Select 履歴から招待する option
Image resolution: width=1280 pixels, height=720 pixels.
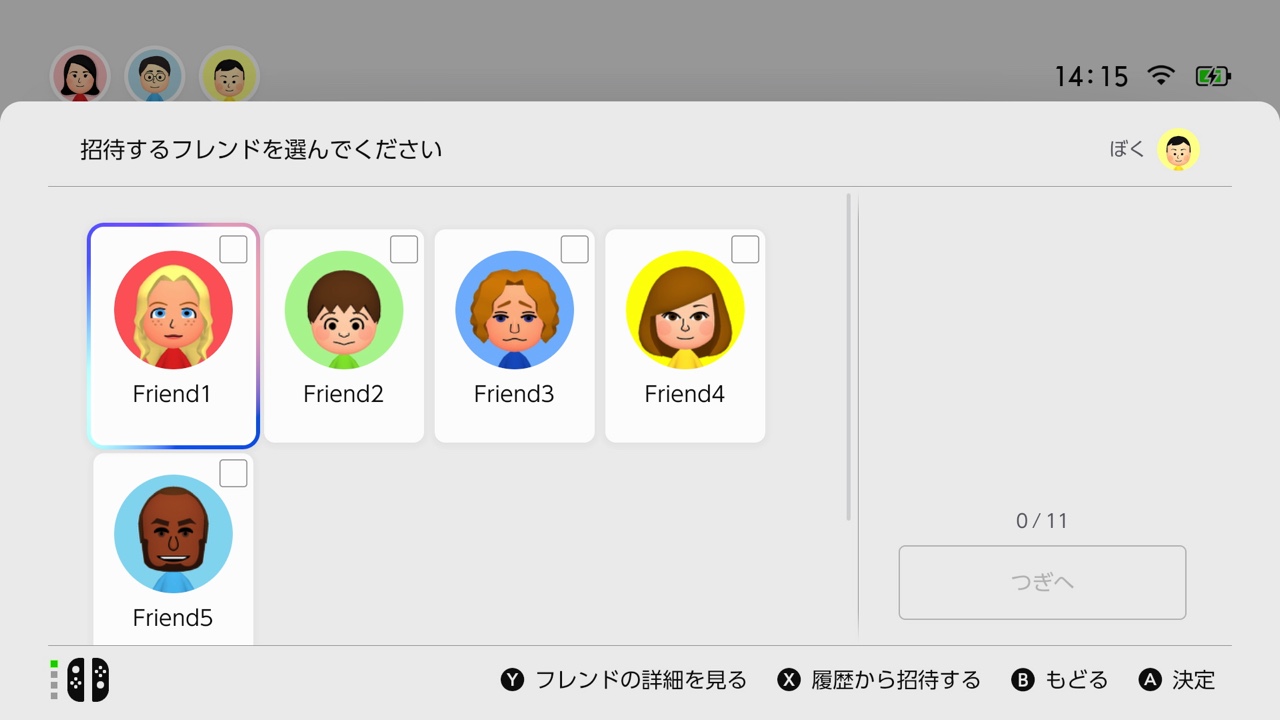tap(896, 680)
